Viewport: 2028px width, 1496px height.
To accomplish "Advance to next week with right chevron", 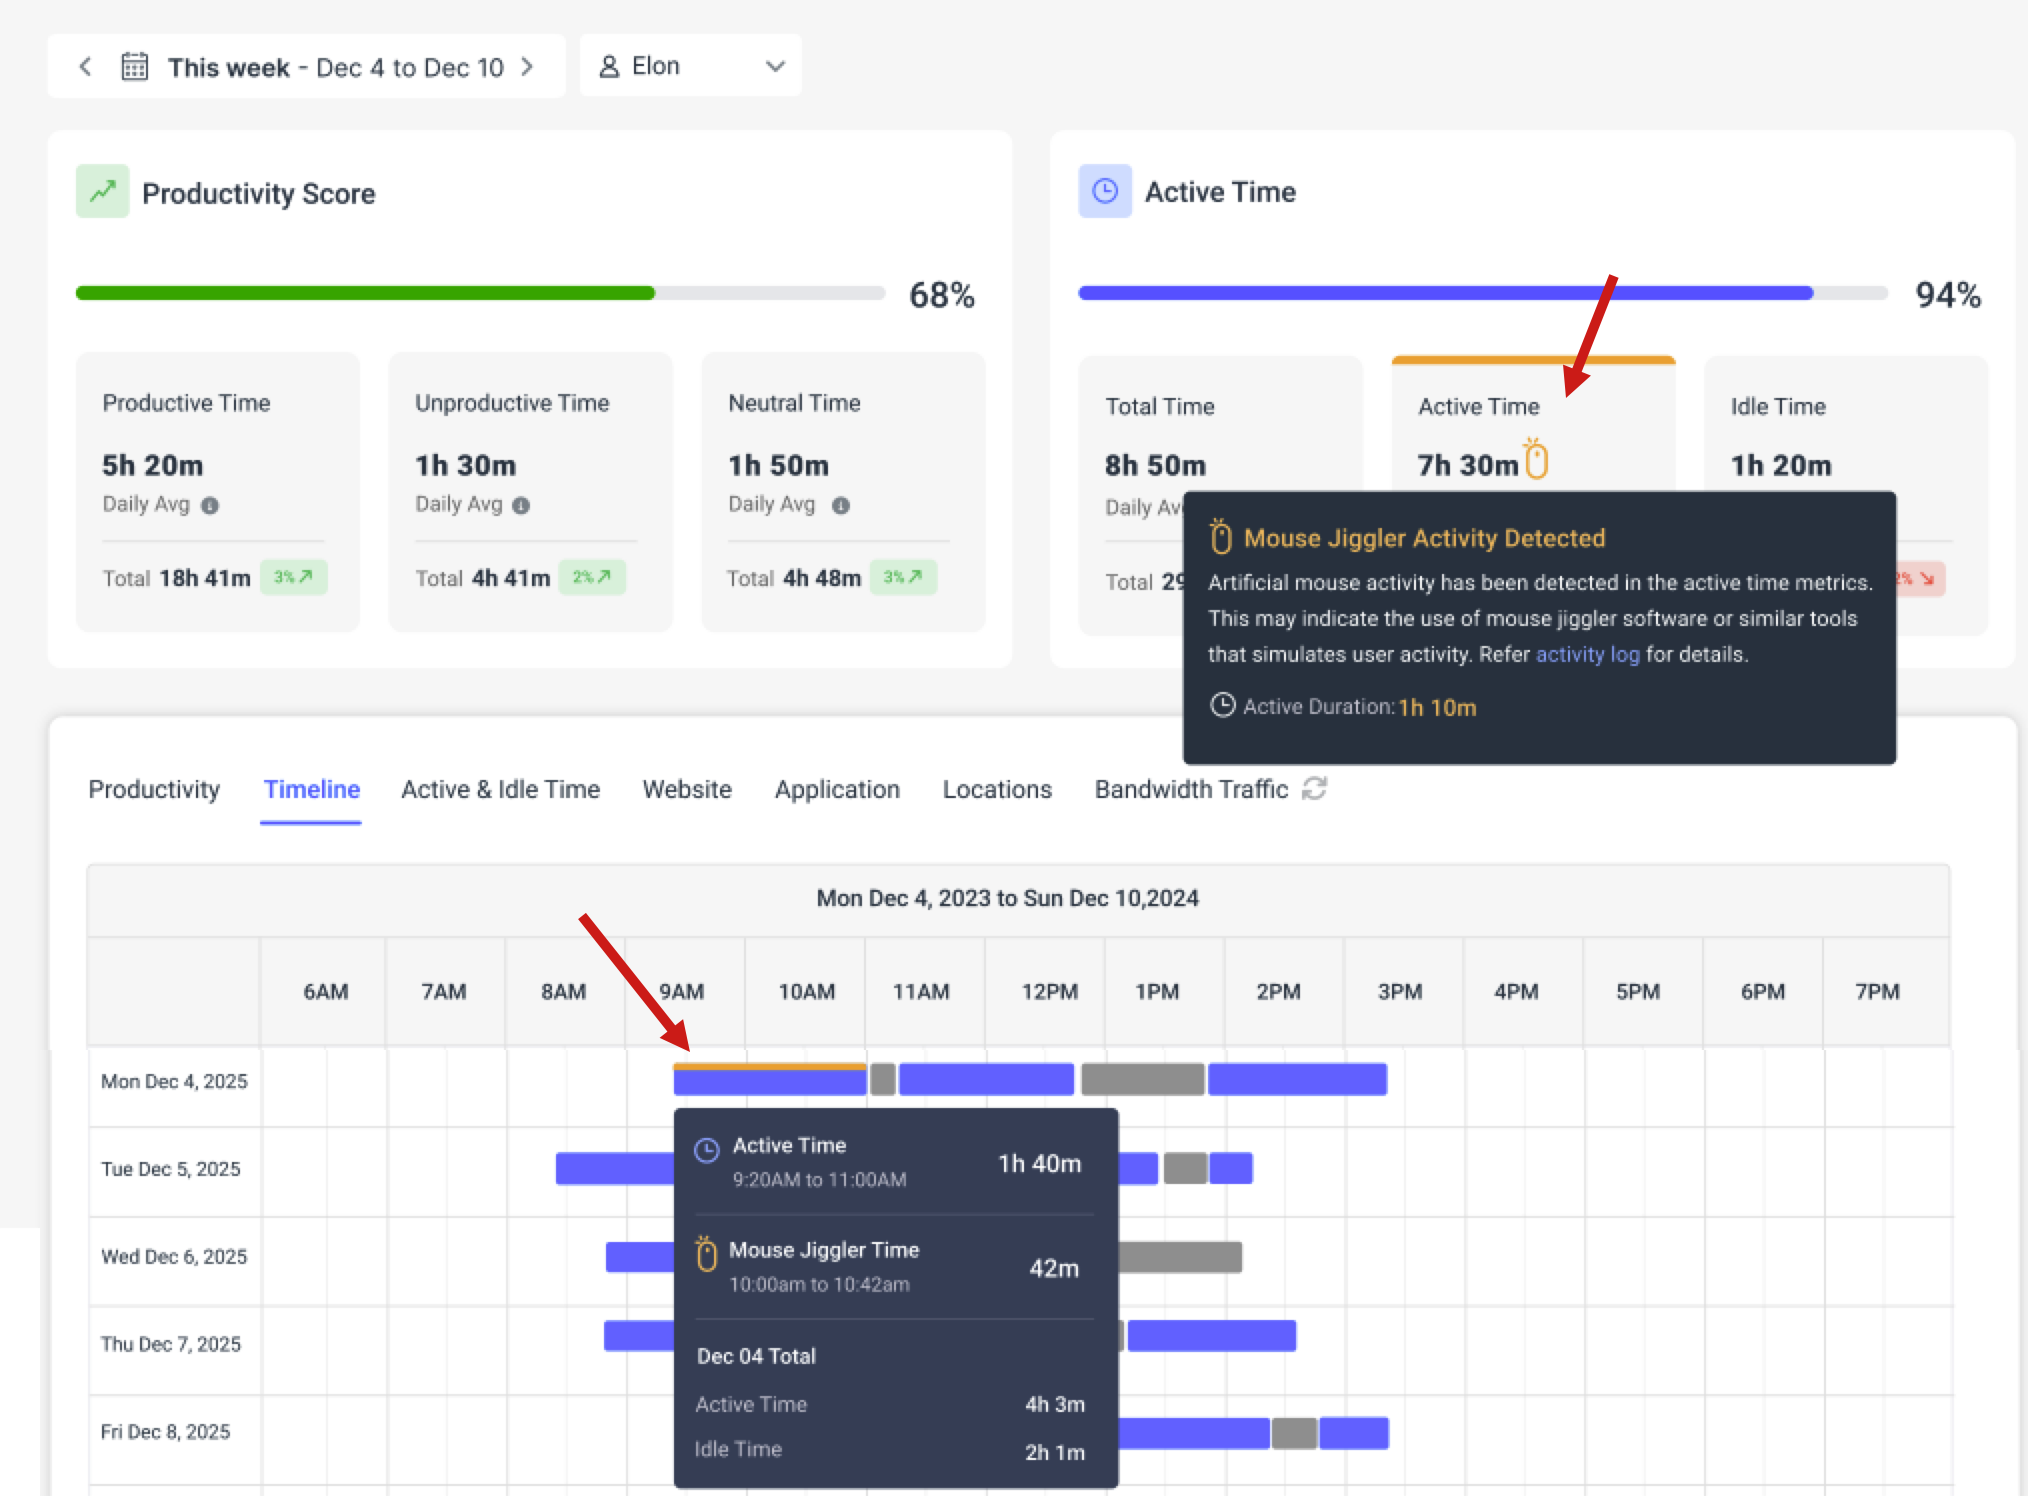I will pos(528,67).
